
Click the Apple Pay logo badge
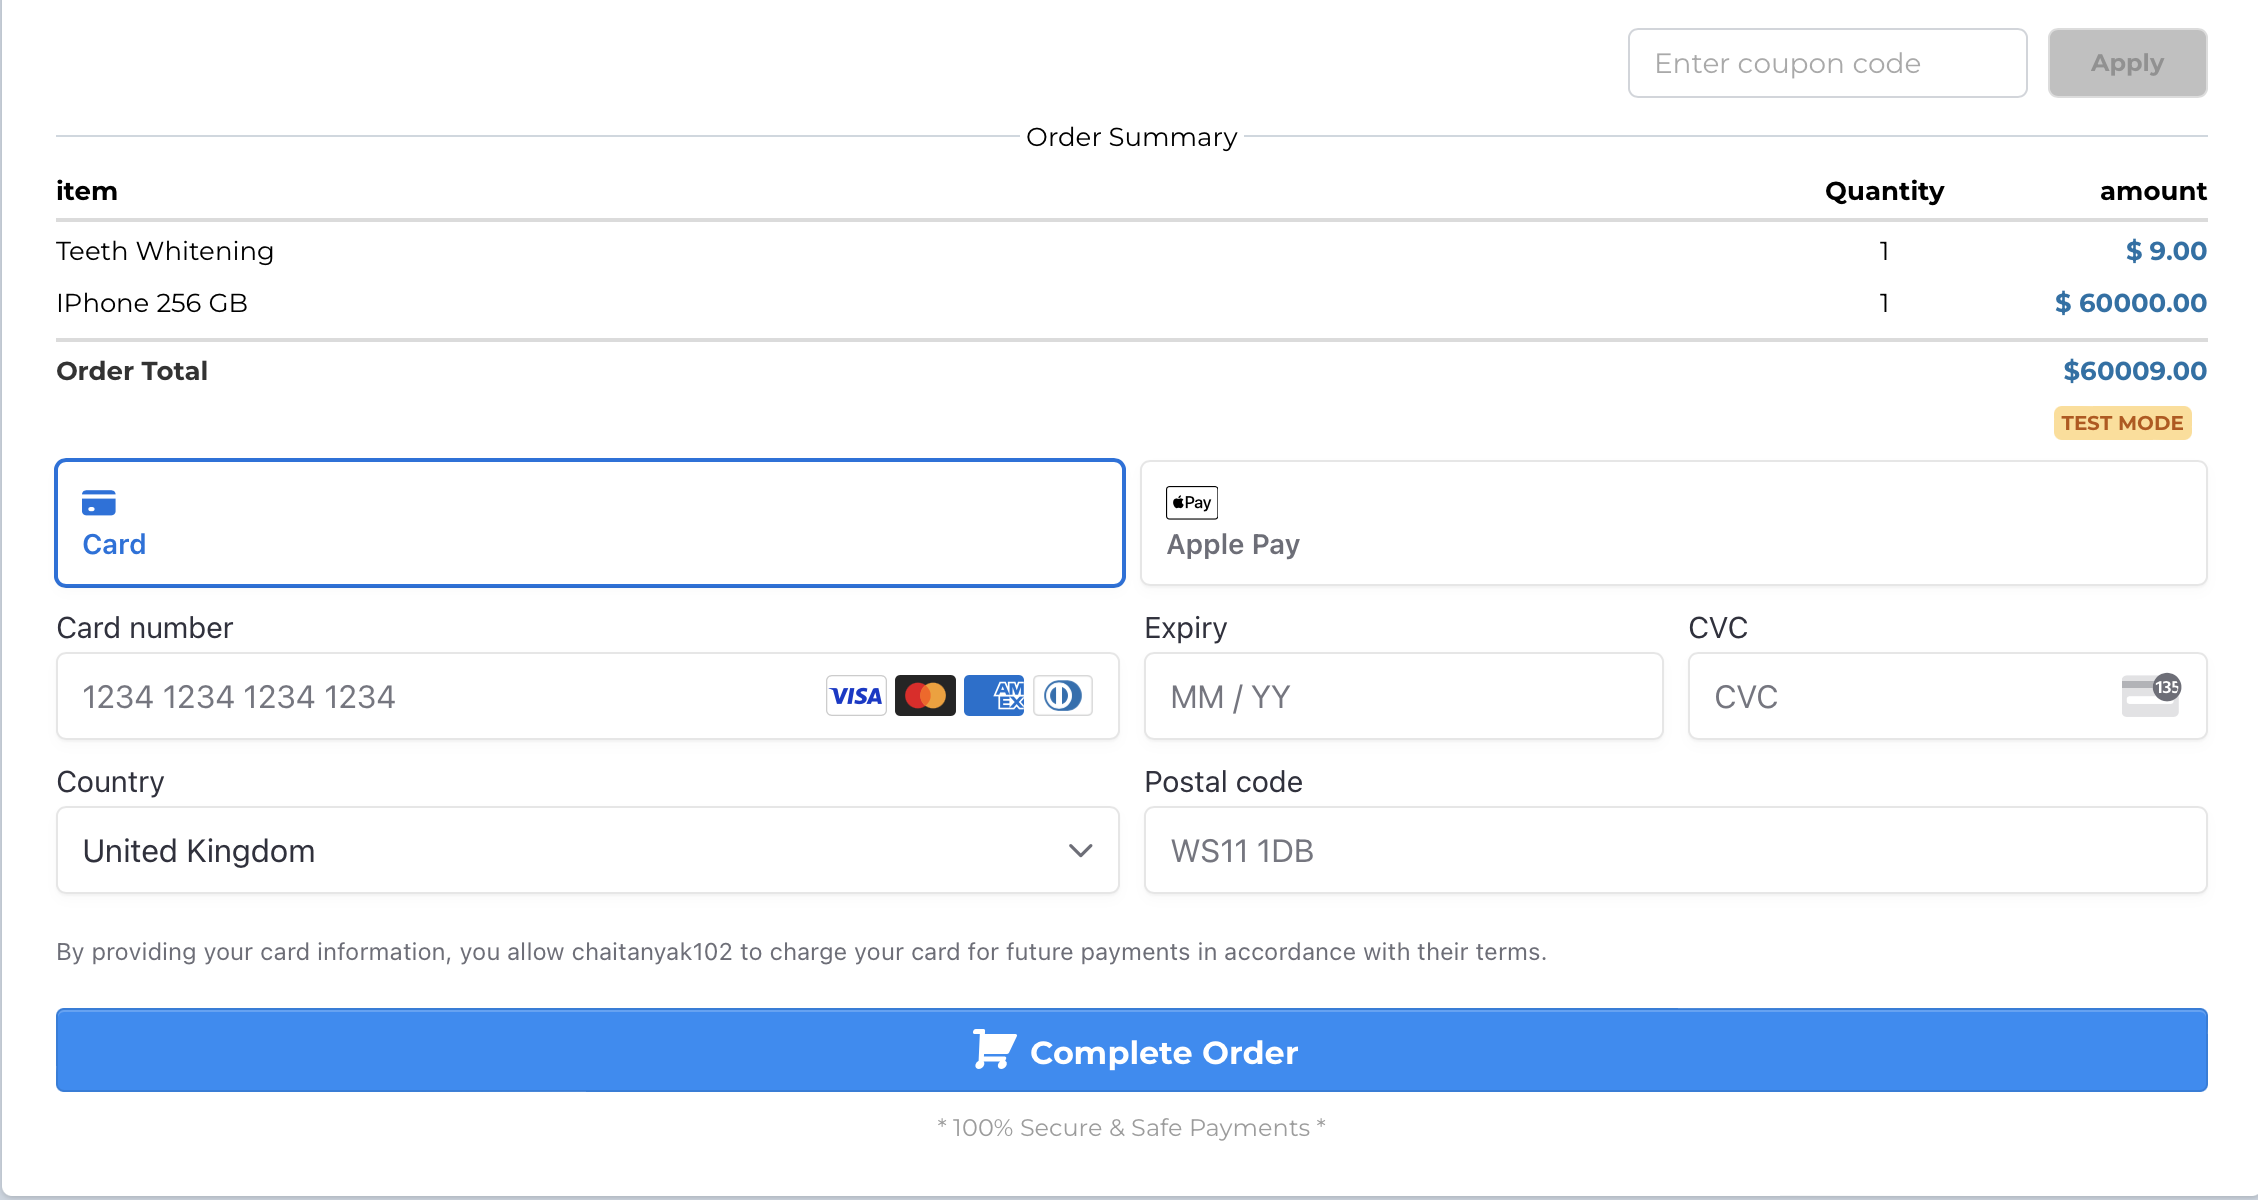pyautogui.click(x=1192, y=502)
